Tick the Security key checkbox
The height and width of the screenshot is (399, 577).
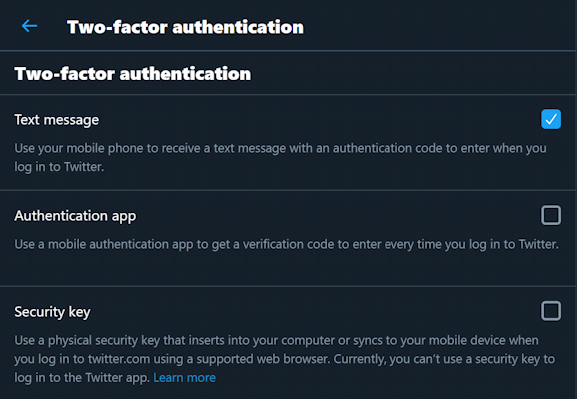coord(551,311)
